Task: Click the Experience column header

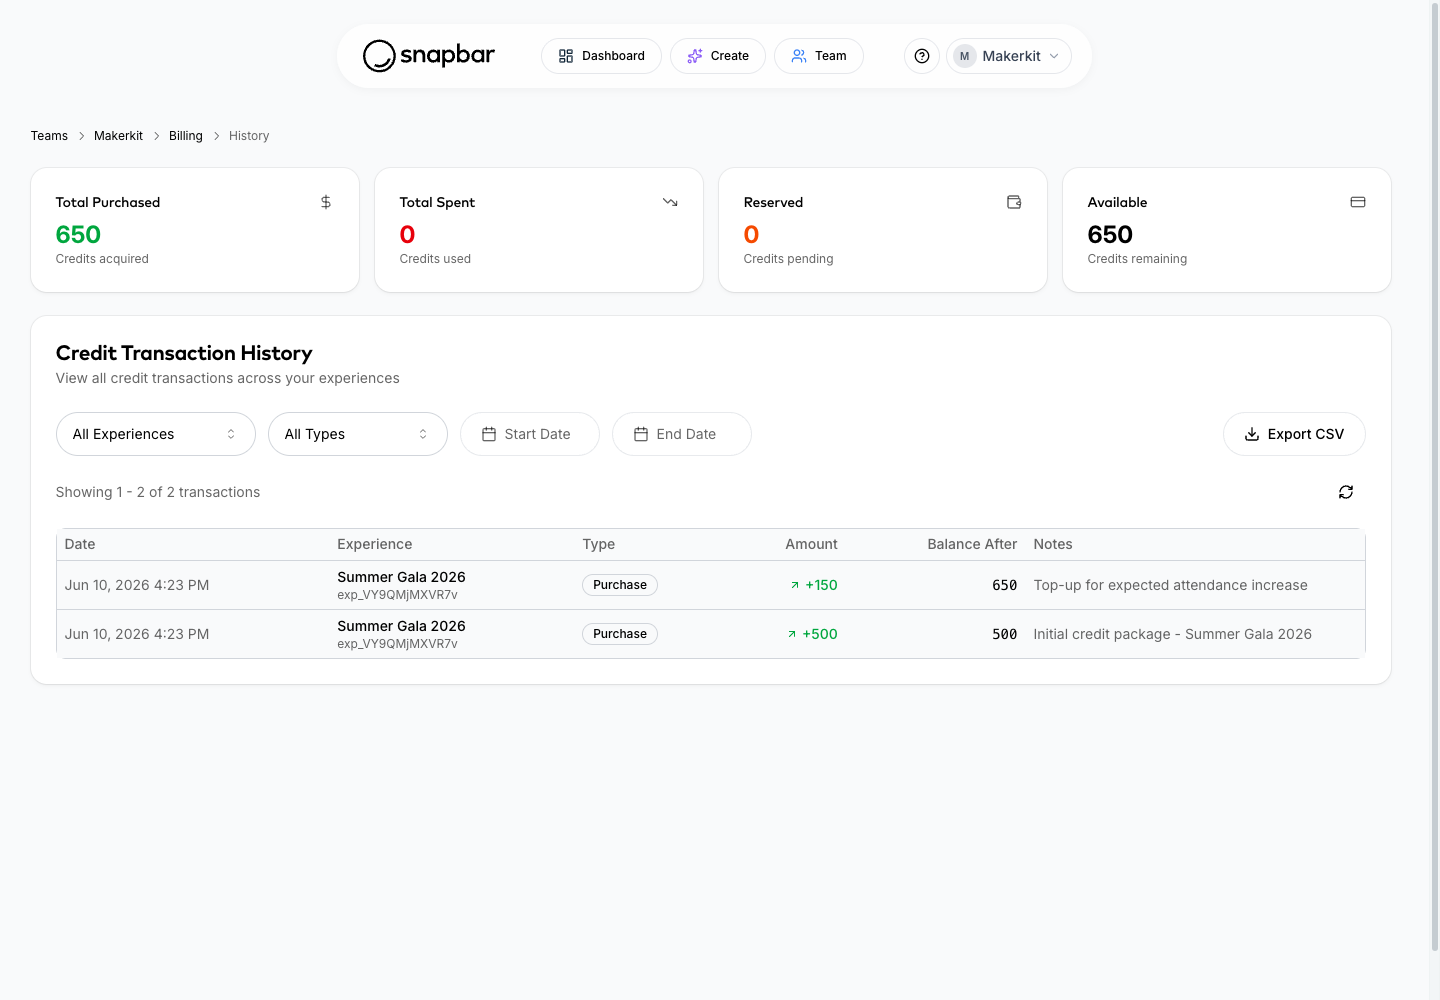Action: [375, 544]
